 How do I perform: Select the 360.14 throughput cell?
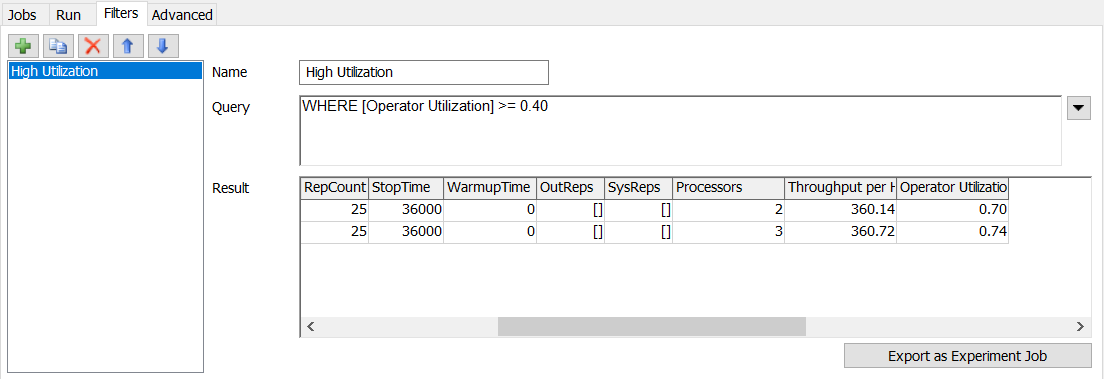point(841,210)
